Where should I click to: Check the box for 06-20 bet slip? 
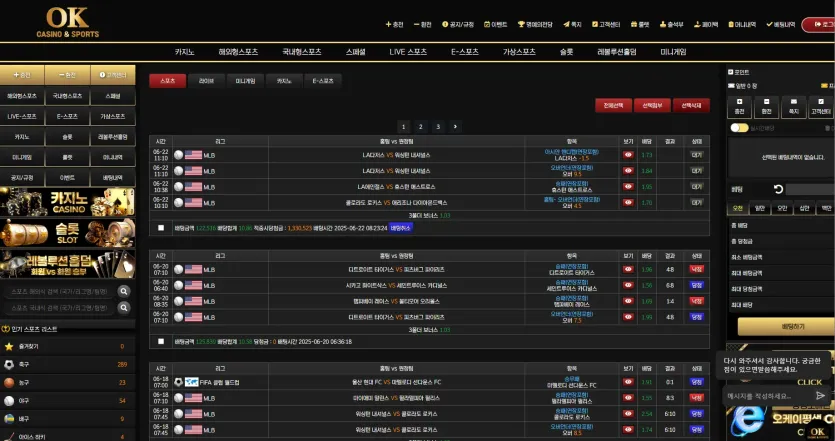point(161,341)
